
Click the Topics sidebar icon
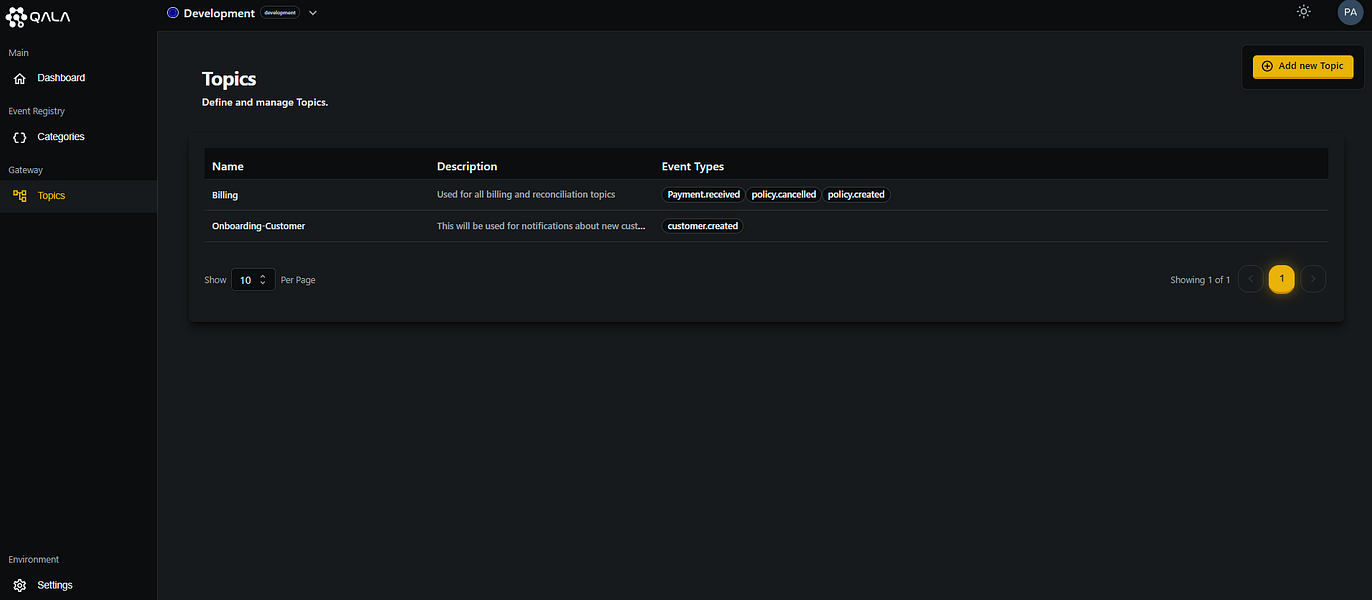pyautogui.click(x=20, y=196)
